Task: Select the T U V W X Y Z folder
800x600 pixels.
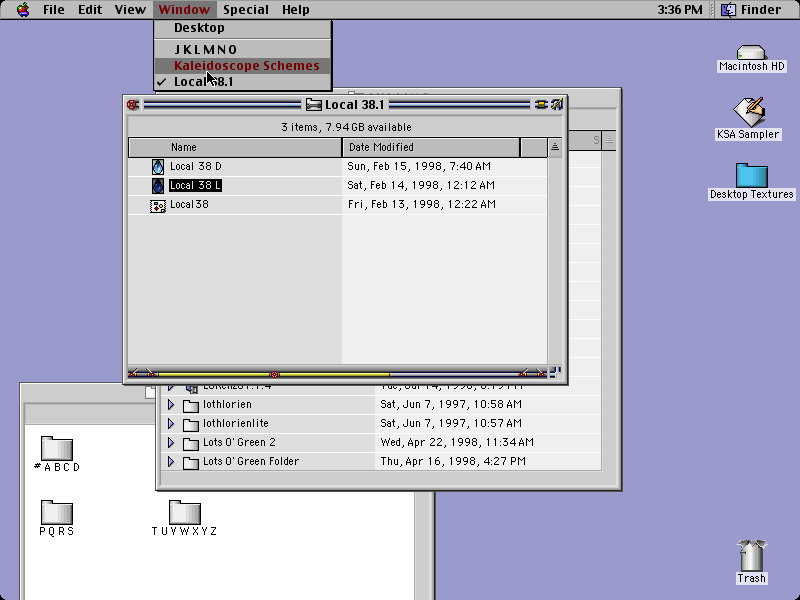Action: 185,512
